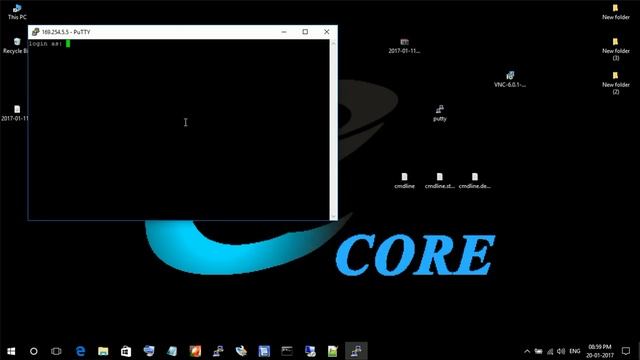Select the New folder (2) desktop icon
640x360 pixels.
tap(616, 83)
